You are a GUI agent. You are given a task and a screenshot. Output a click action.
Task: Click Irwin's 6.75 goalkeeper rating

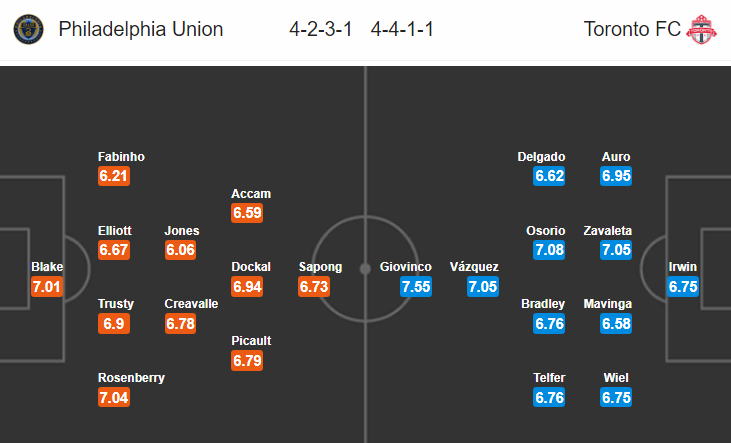pos(683,286)
